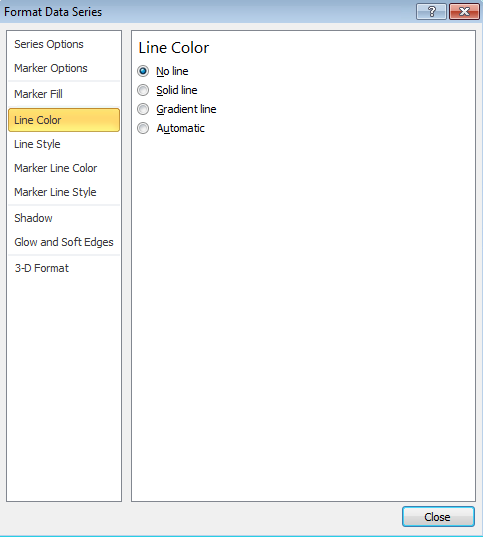Select the highlighted Line Color category
The image size is (483, 537).
point(64,120)
